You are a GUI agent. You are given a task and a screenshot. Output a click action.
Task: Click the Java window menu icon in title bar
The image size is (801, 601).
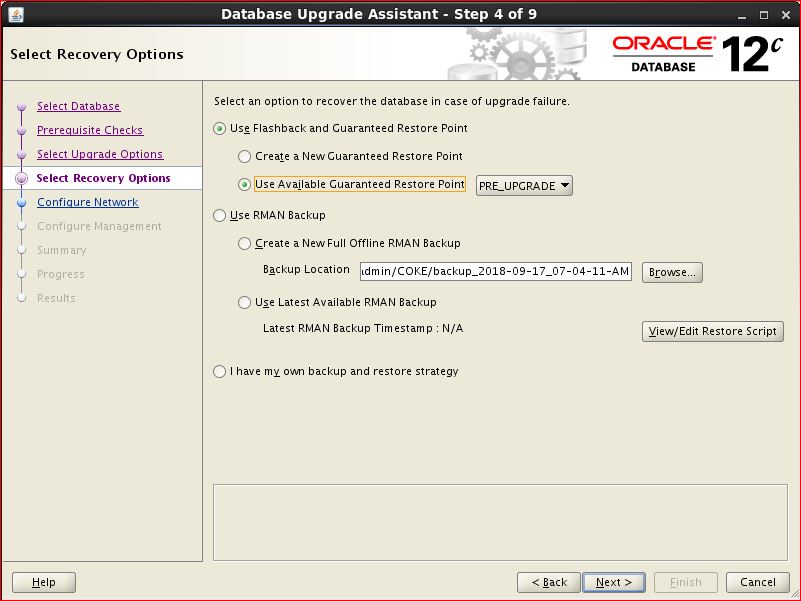[16, 14]
